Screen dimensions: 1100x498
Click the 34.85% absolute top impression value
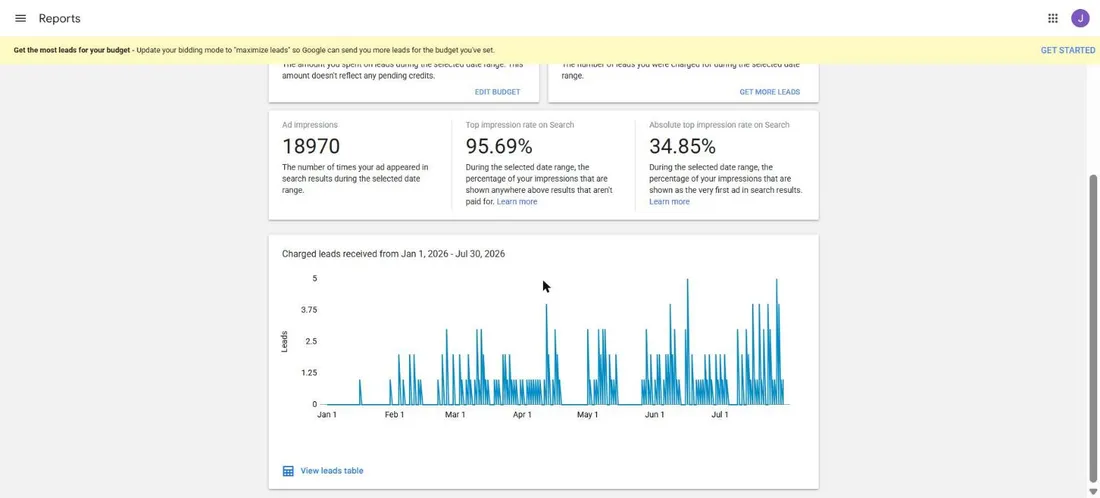pos(682,147)
